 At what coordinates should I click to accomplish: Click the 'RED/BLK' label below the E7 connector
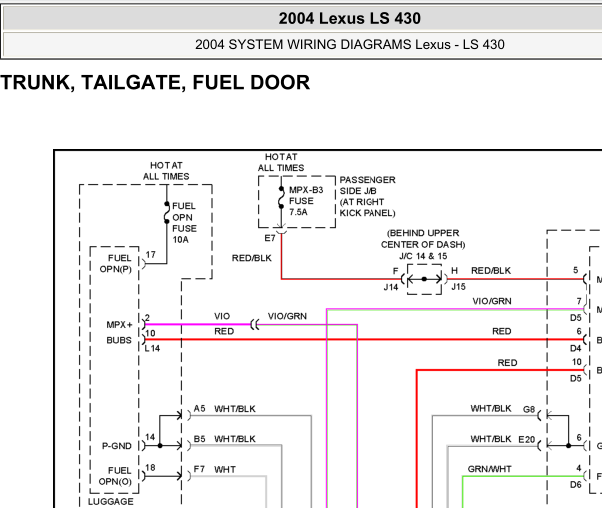click(x=251, y=258)
